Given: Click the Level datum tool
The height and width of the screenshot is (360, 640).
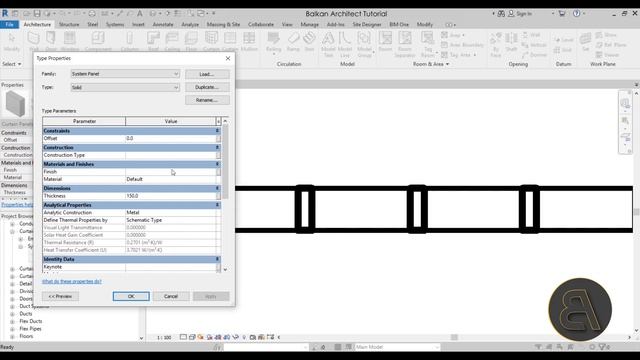Looking at the screenshot, I should click(564, 40).
